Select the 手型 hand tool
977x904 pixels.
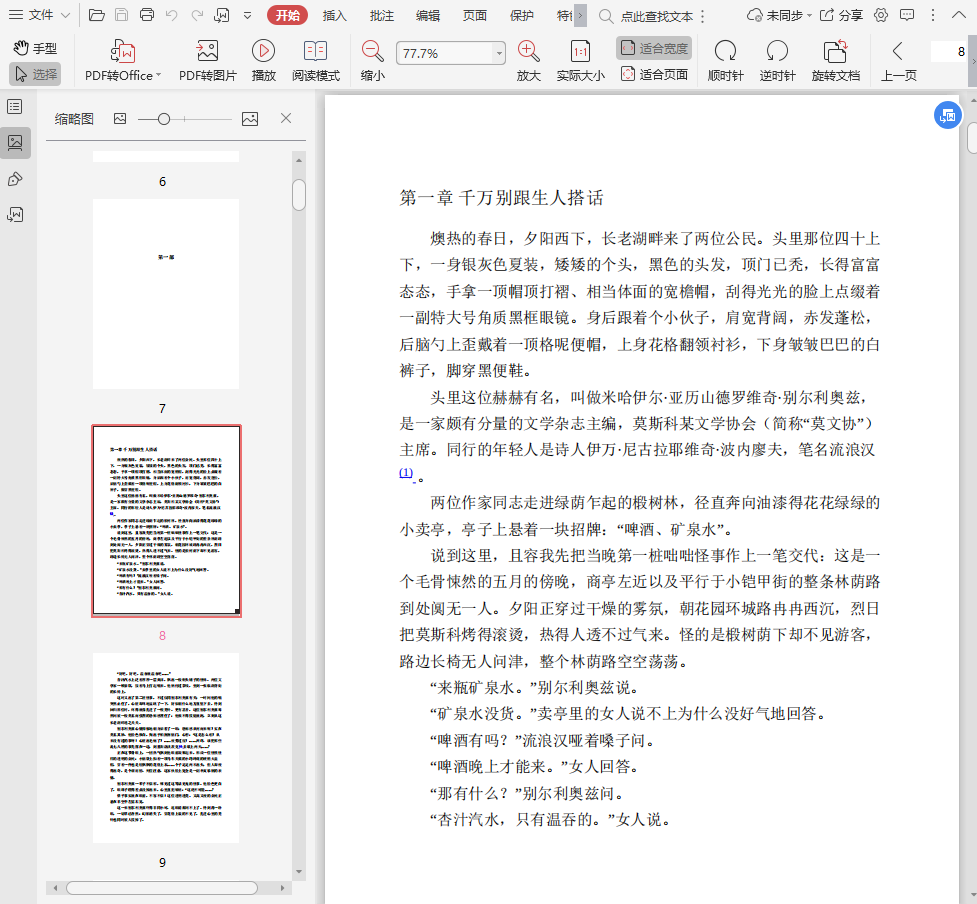pos(35,48)
